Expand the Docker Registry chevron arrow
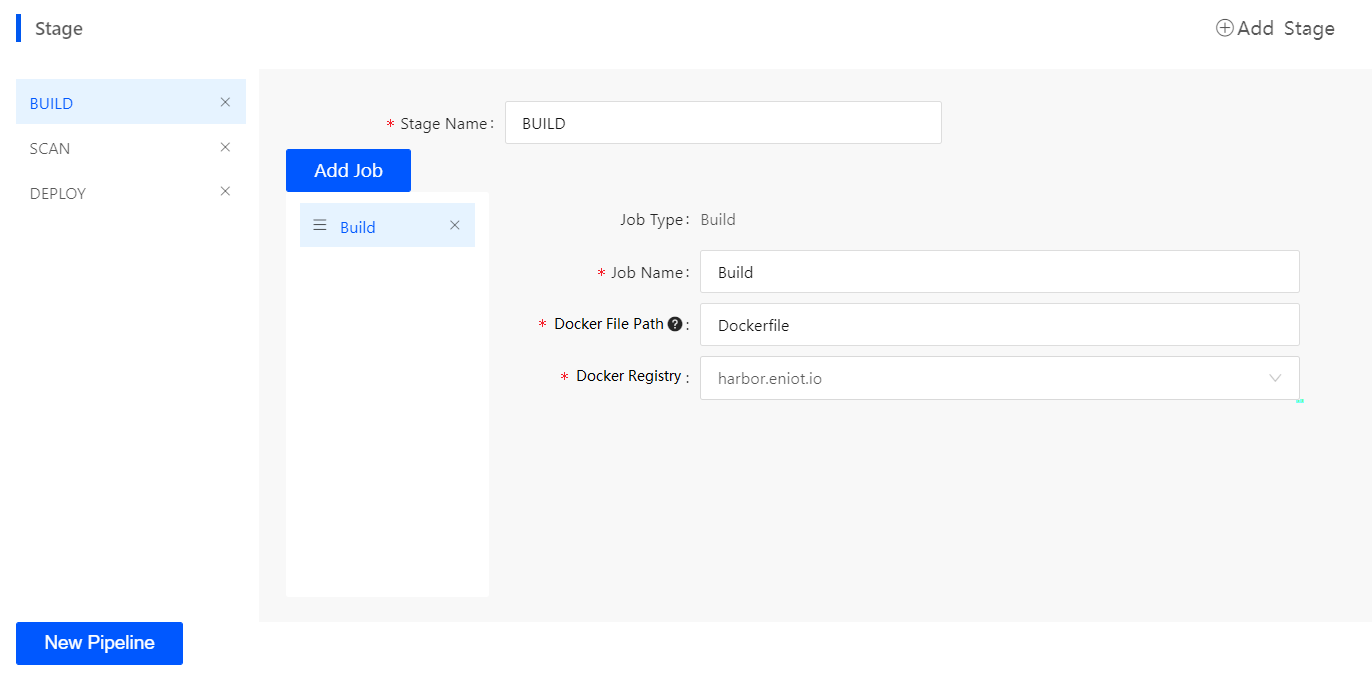The width and height of the screenshot is (1372, 677). (x=1275, y=378)
